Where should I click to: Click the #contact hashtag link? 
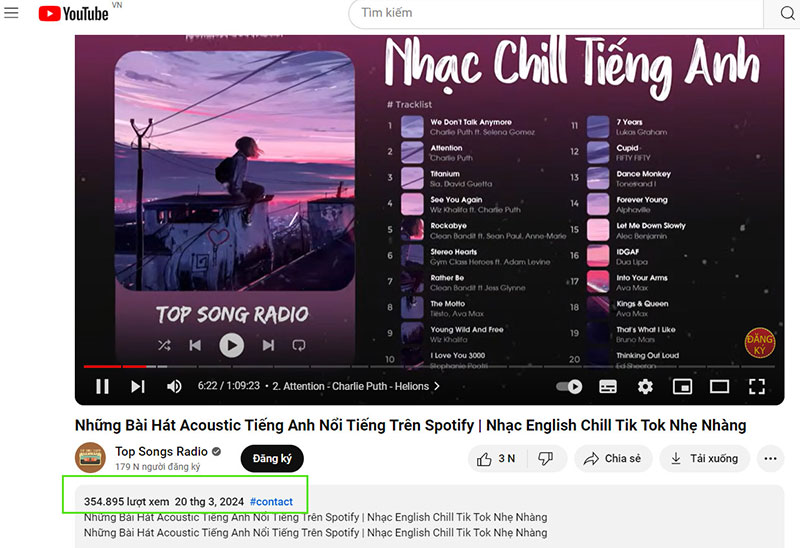click(271, 502)
